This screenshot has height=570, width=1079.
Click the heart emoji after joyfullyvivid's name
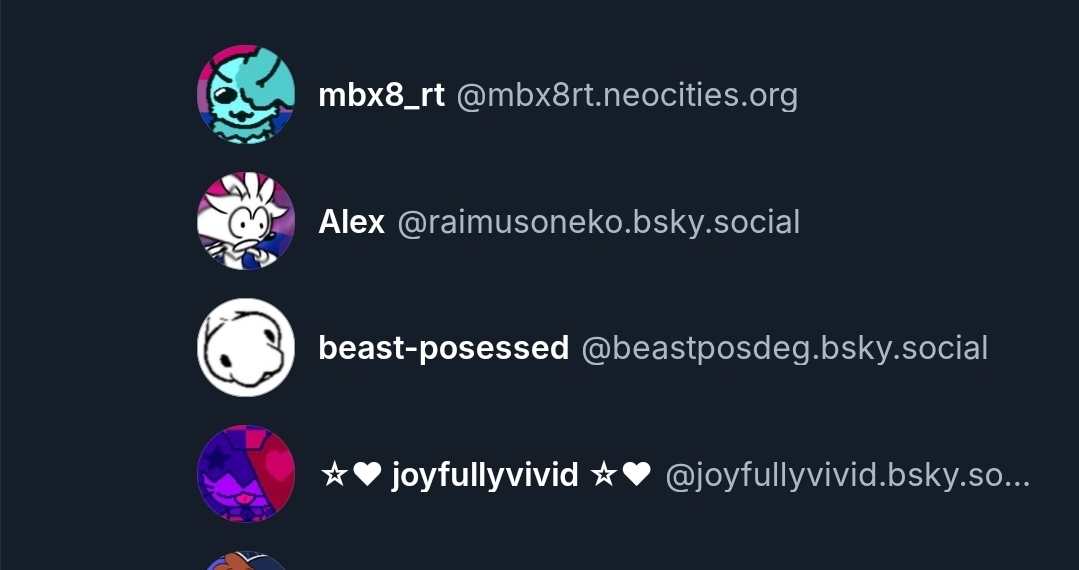click(637, 474)
